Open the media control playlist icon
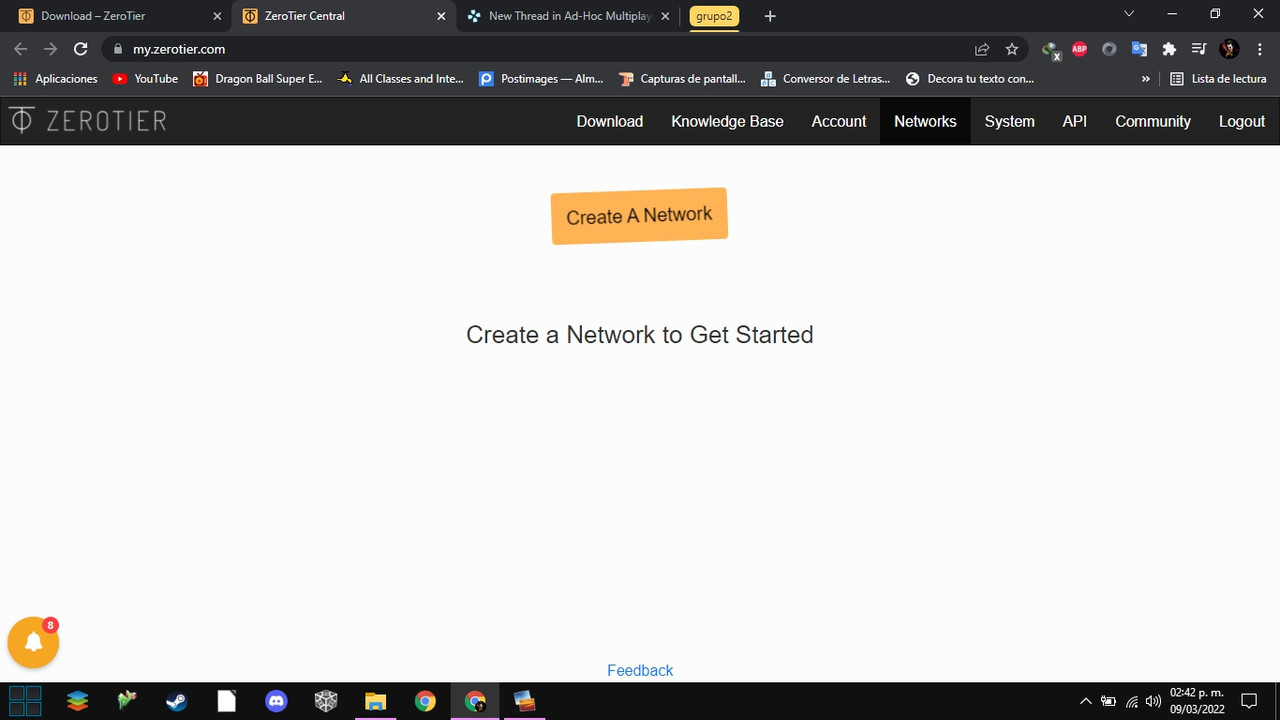This screenshot has width=1280, height=720. [x=1199, y=49]
